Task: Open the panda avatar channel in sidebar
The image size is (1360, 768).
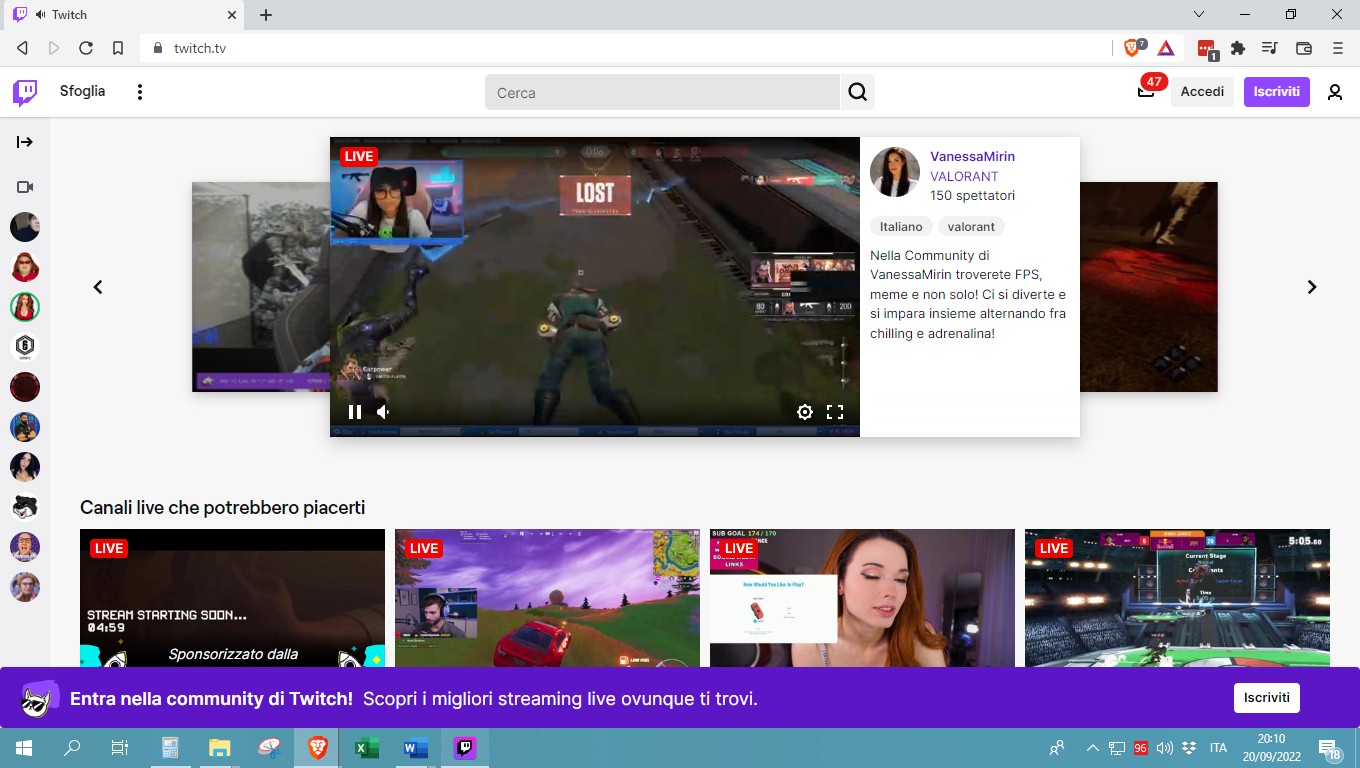Action: [x=25, y=507]
